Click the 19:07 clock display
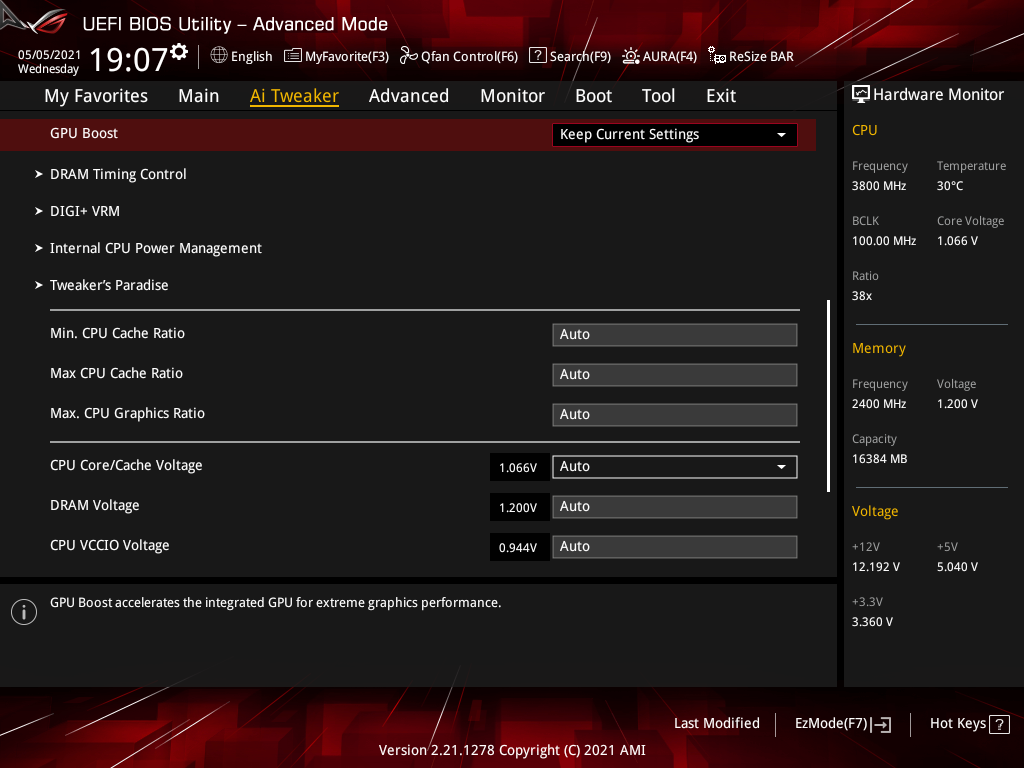 tap(129, 59)
